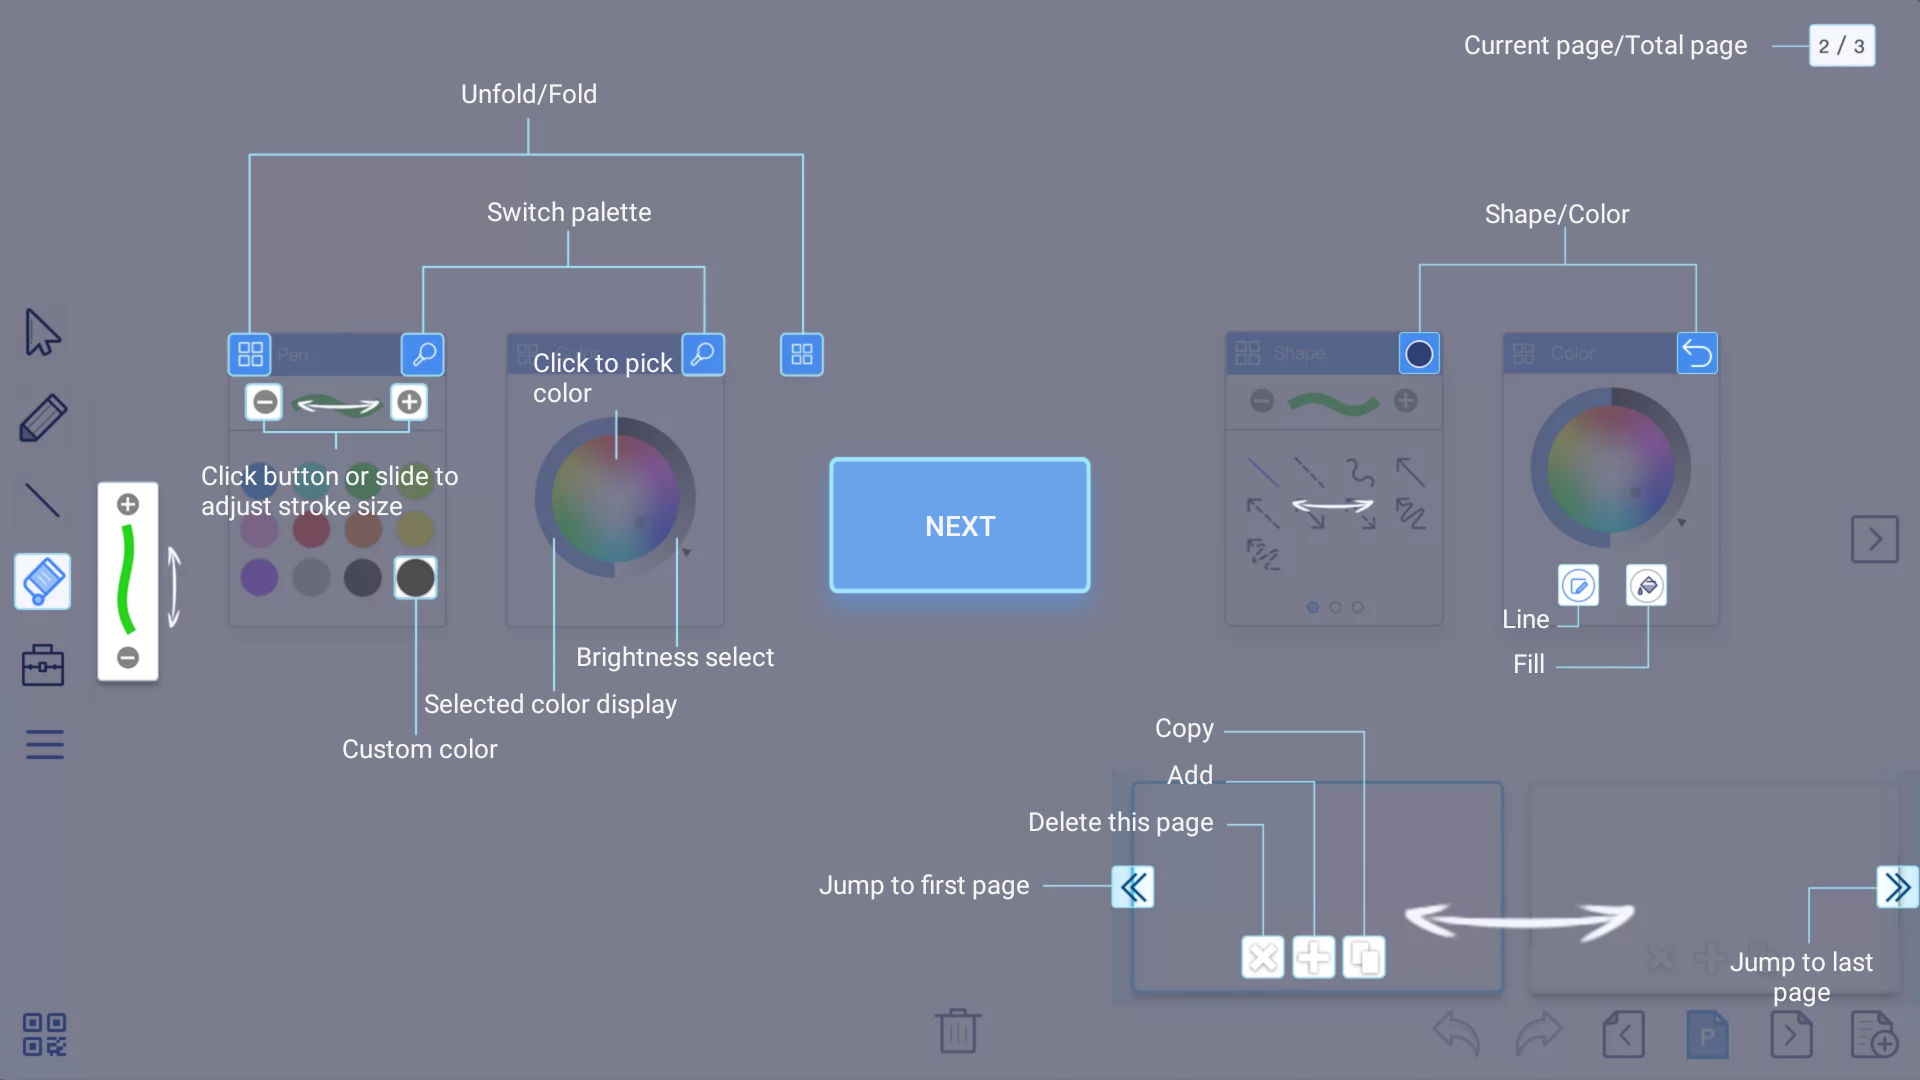The width and height of the screenshot is (1920, 1080).
Task: Toggle the Fill color mode icon
Action: (x=1647, y=586)
